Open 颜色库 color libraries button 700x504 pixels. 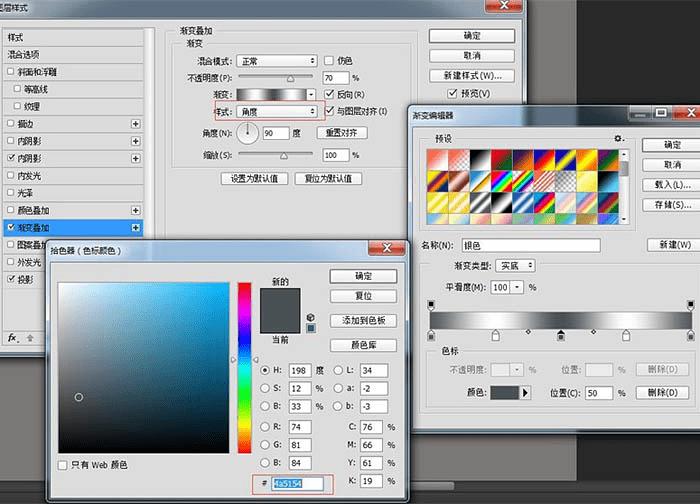pos(363,345)
